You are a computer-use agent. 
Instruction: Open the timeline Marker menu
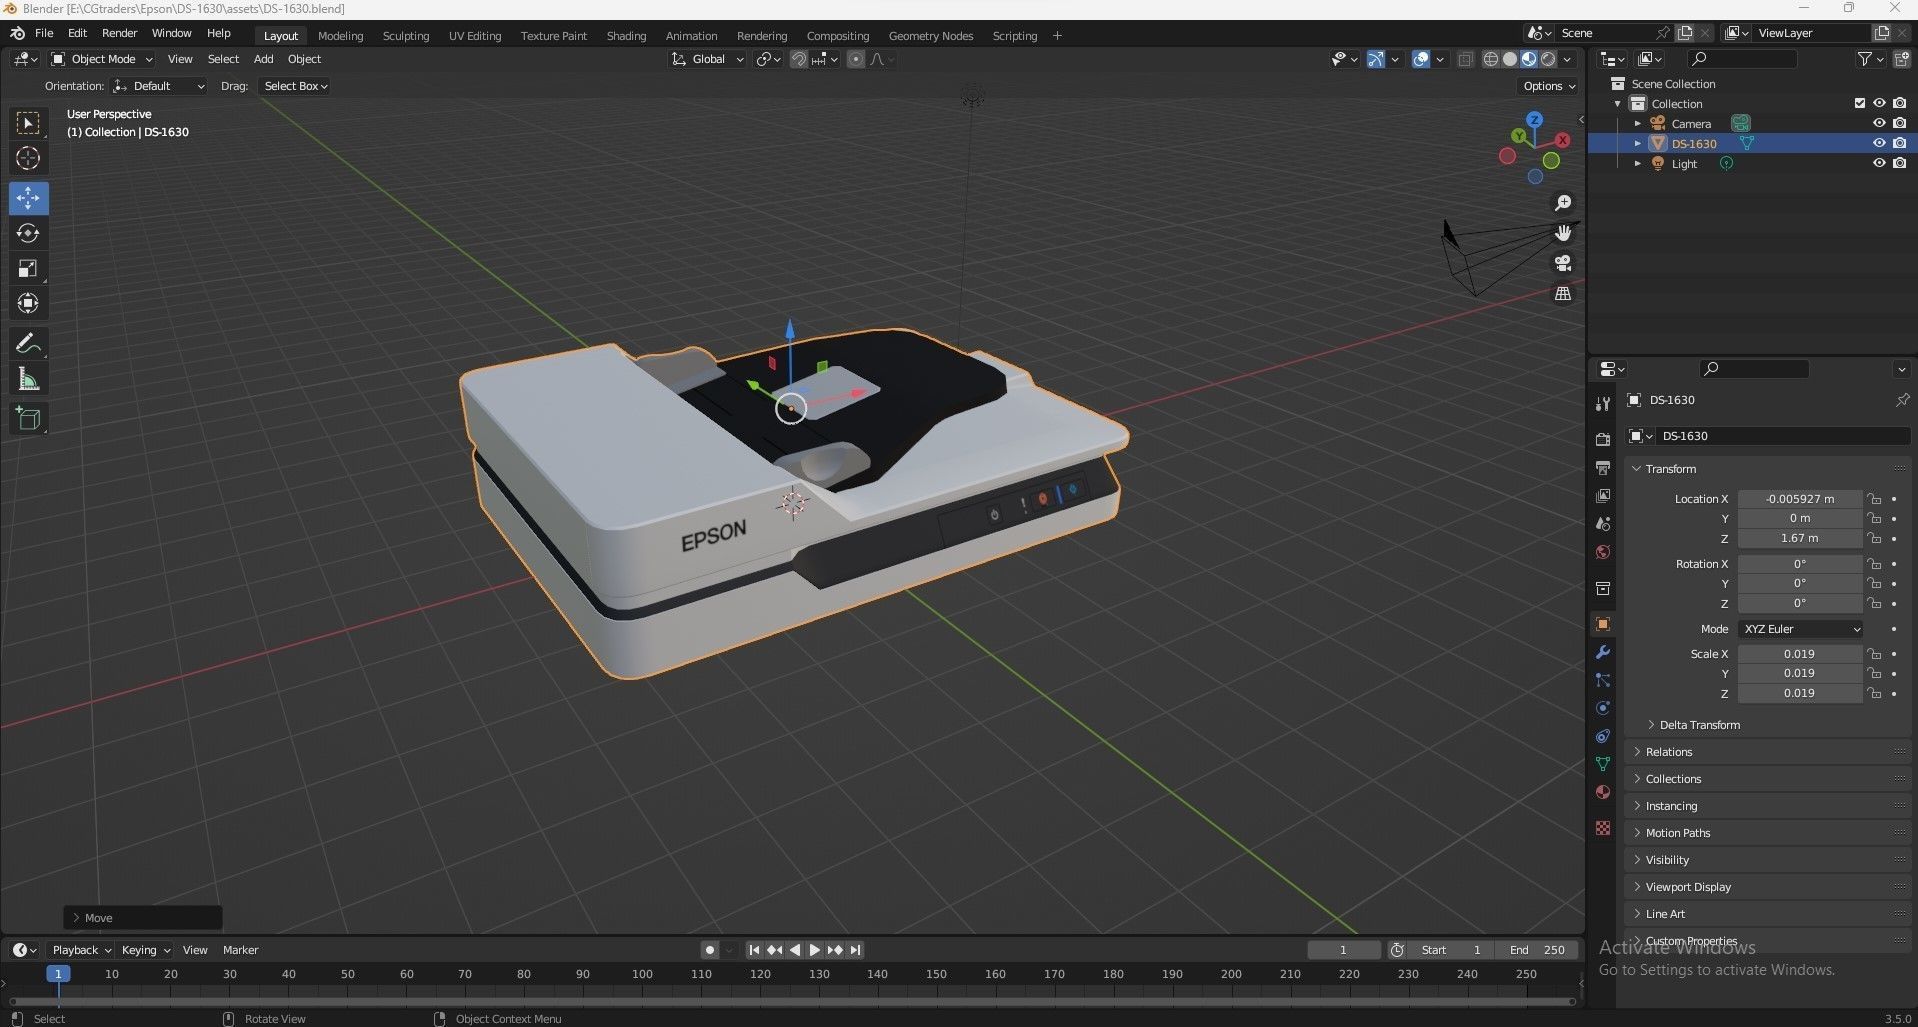[240, 950]
